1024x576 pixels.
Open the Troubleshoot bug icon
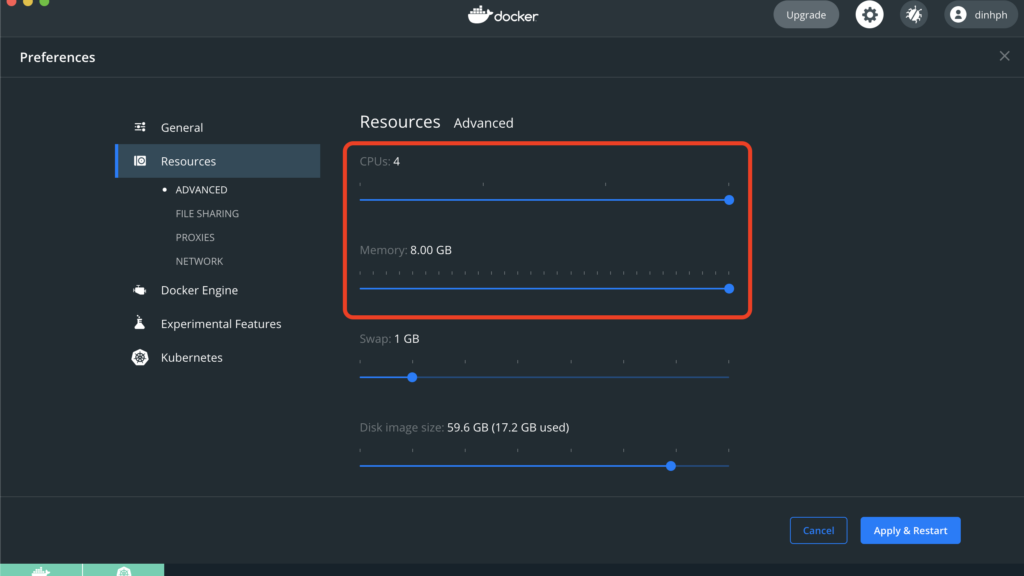pos(913,14)
